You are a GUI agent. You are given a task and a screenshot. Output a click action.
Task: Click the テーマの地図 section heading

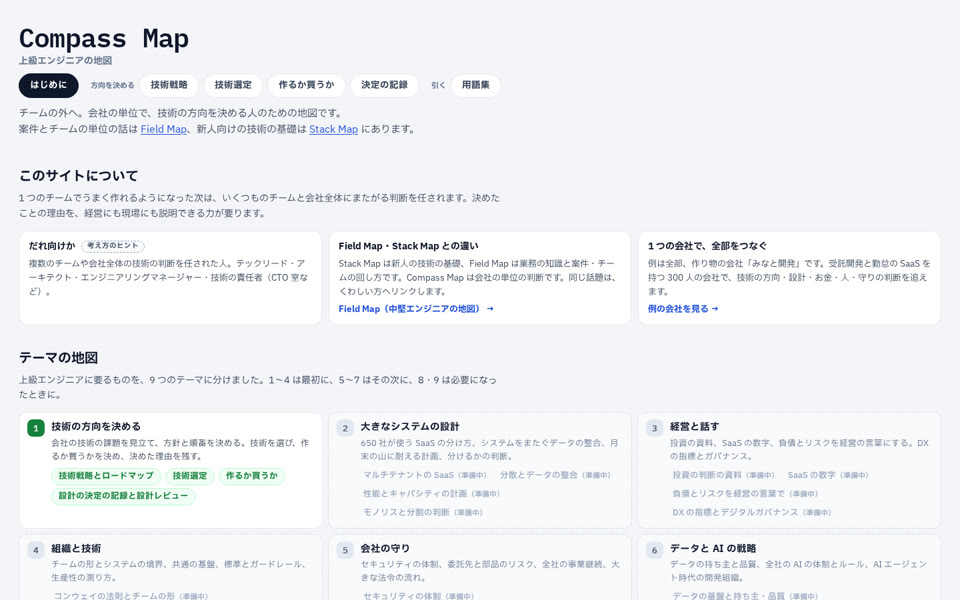[58, 358]
